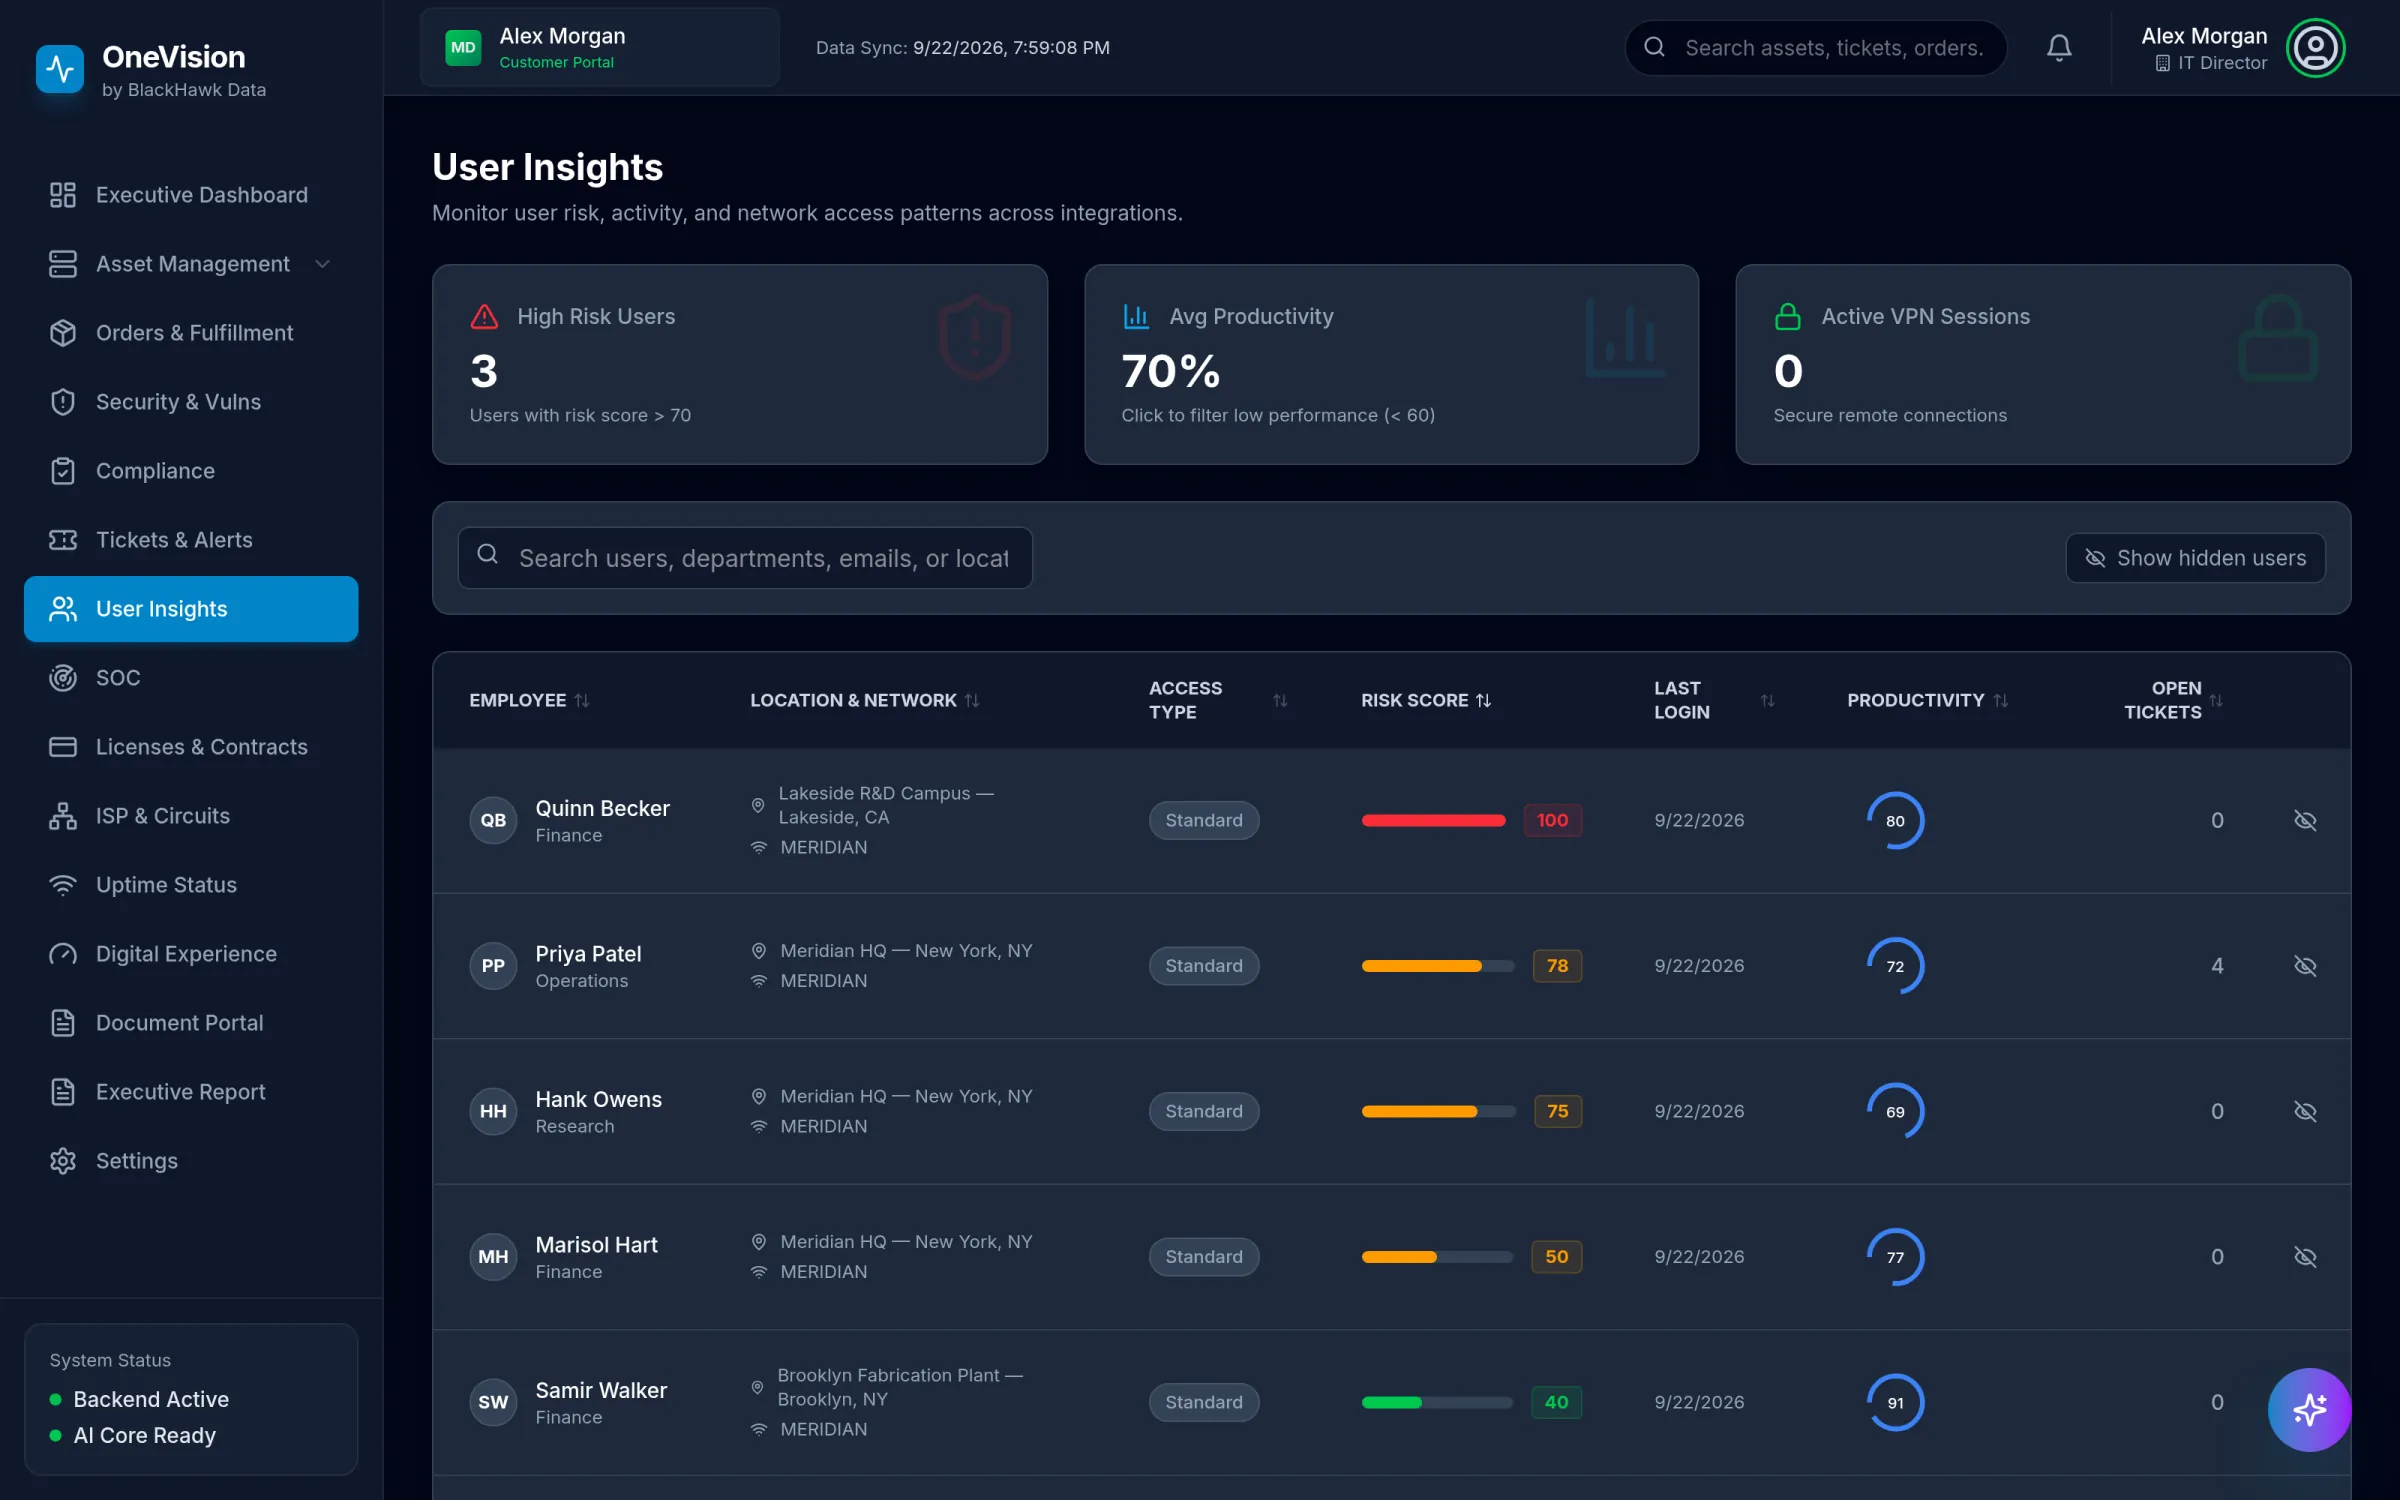Click the High Risk Users card

[x=740, y=364]
